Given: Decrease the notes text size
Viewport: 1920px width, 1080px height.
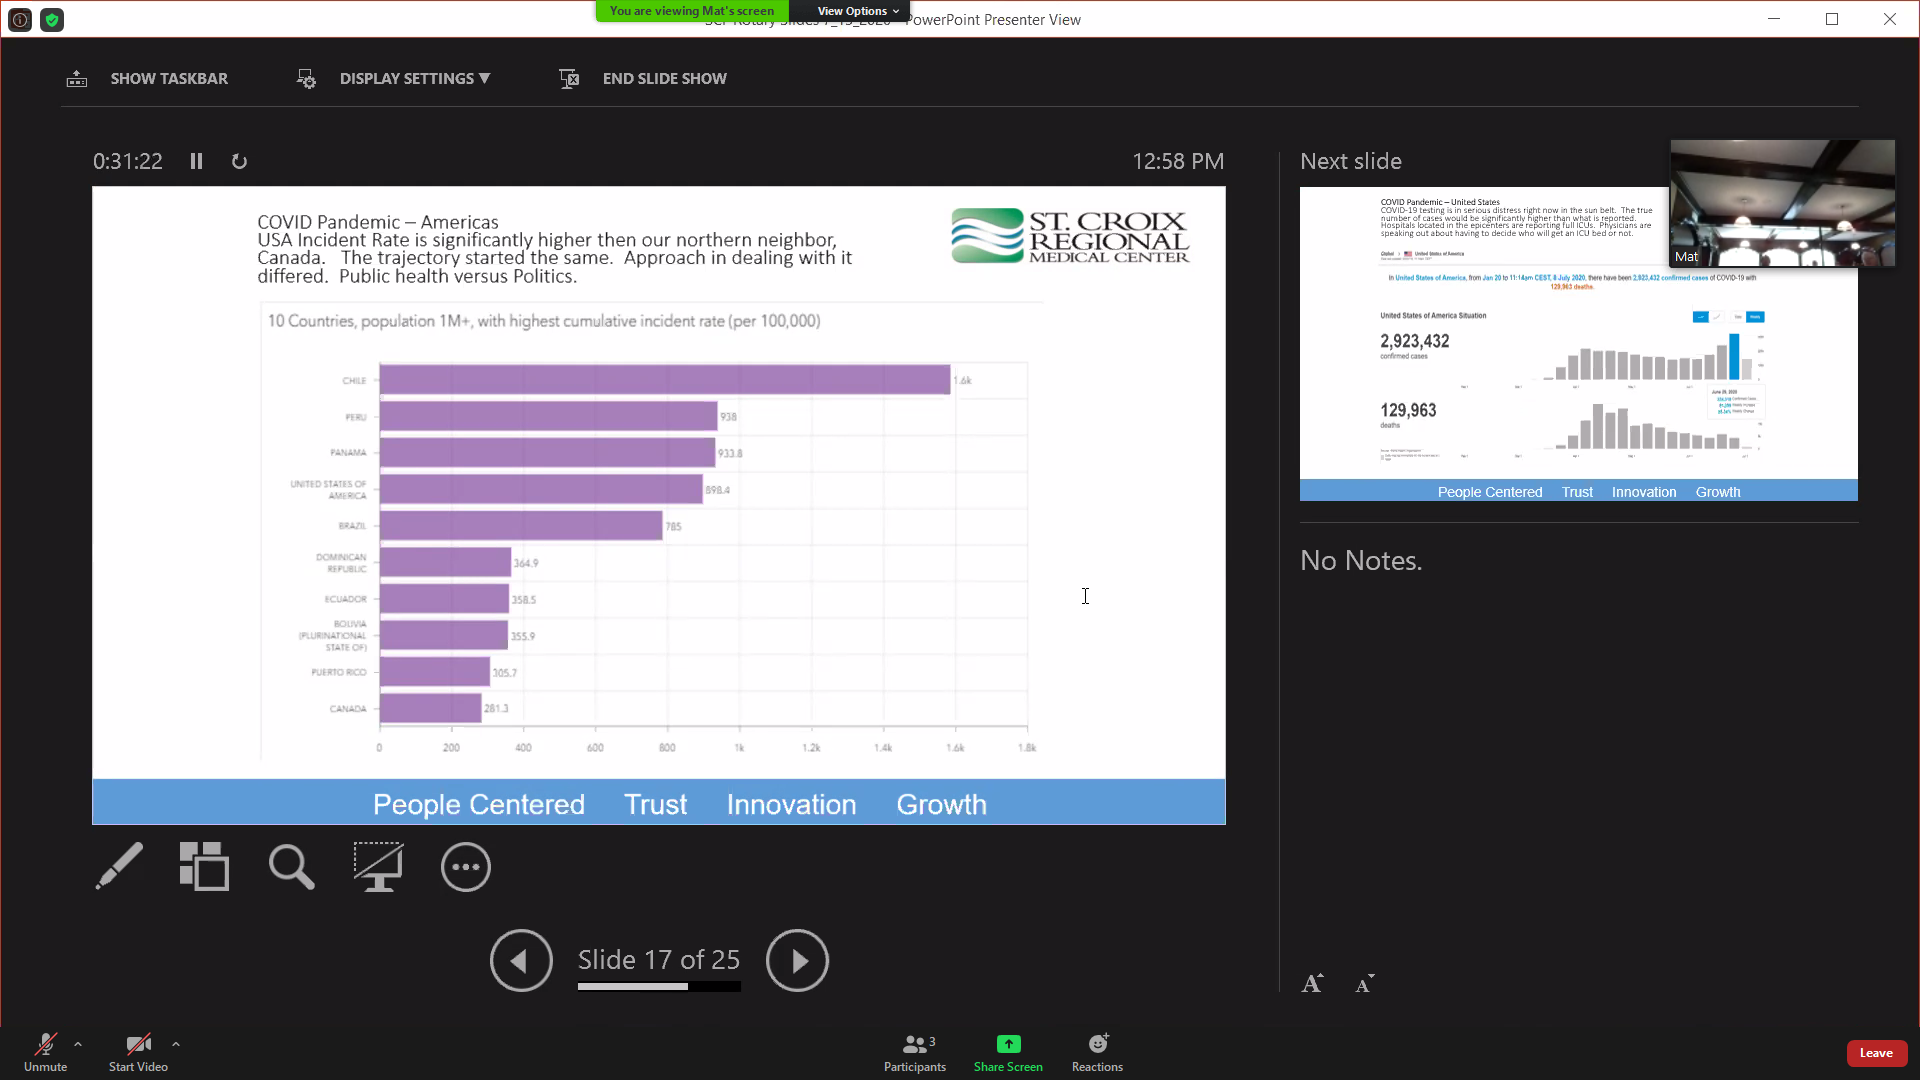Looking at the screenshot, I should click(x=1365, y=984).
